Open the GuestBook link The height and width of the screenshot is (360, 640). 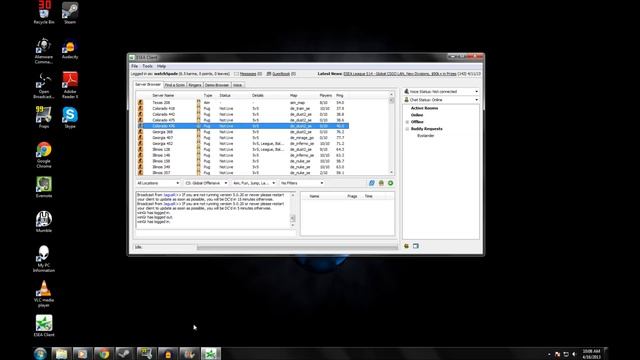coord(281,74)
